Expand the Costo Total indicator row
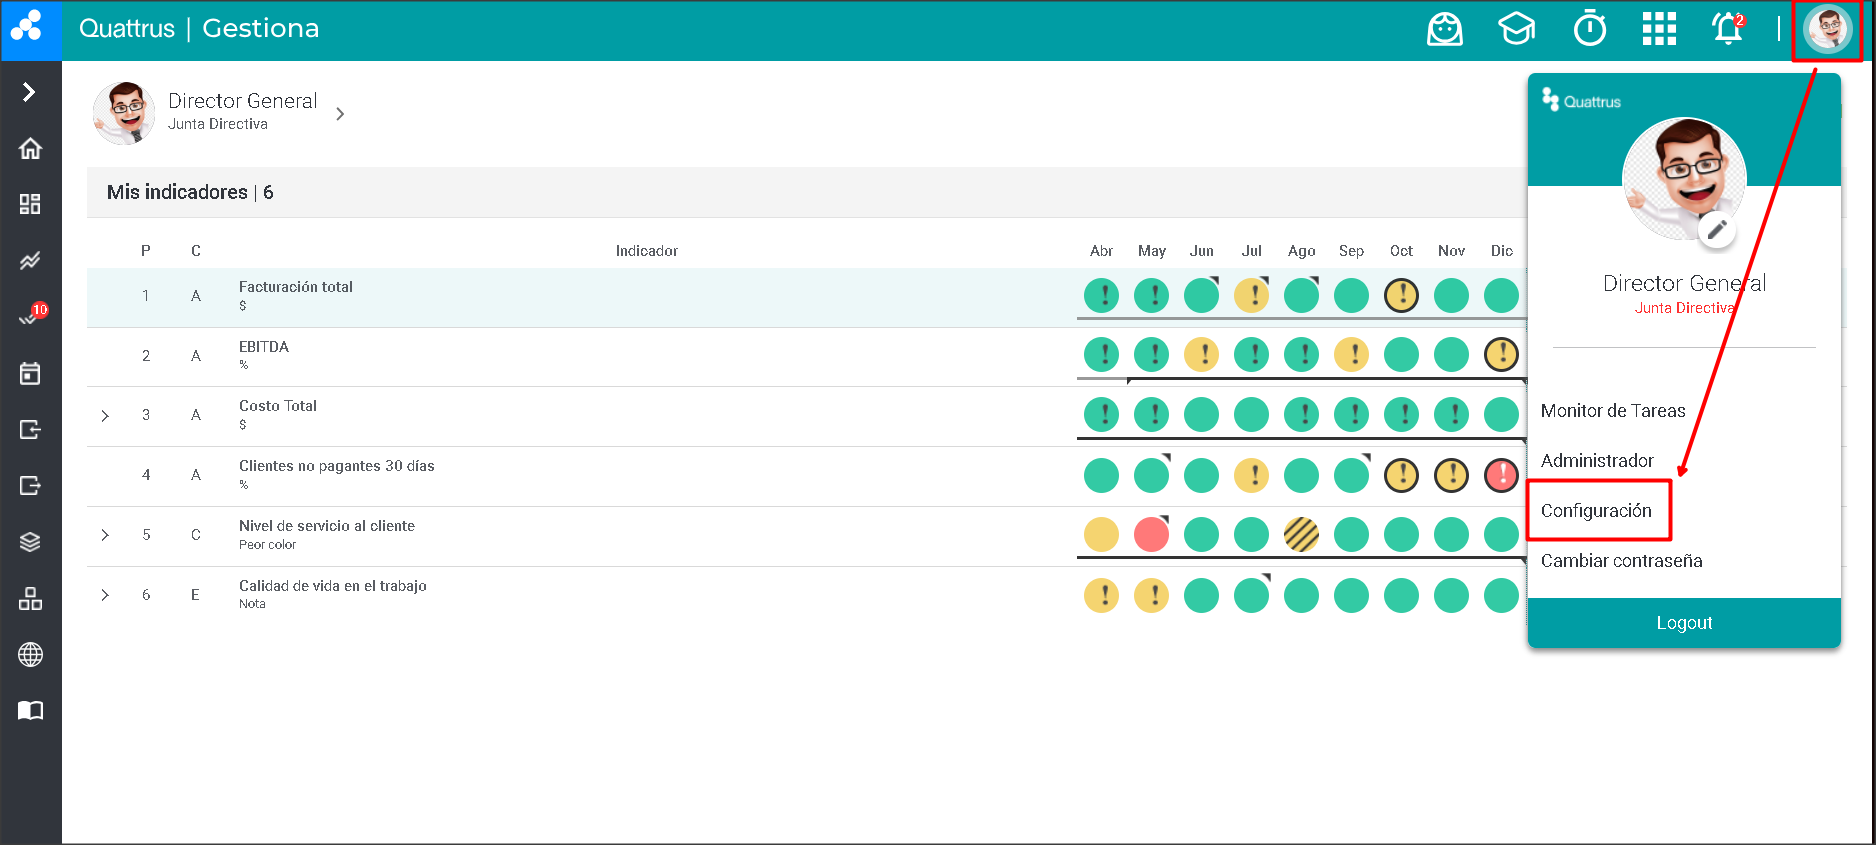Screen dimensions: 1876x845 [x=105, y=415]
